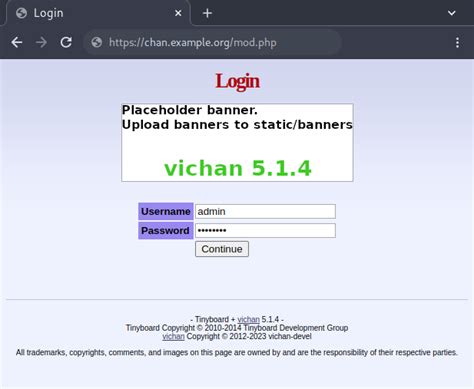Close the Login tab
The image size is (474, 389).
[x=178, y=13]
